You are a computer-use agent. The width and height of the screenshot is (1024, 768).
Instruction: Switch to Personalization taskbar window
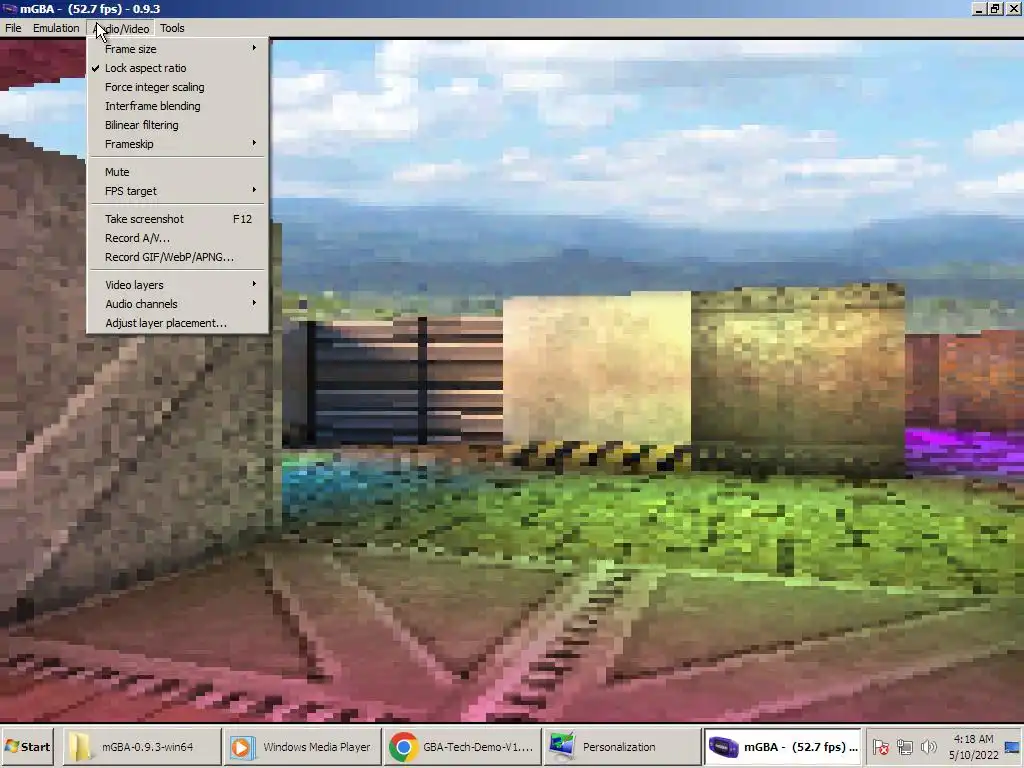coord(623,746)
